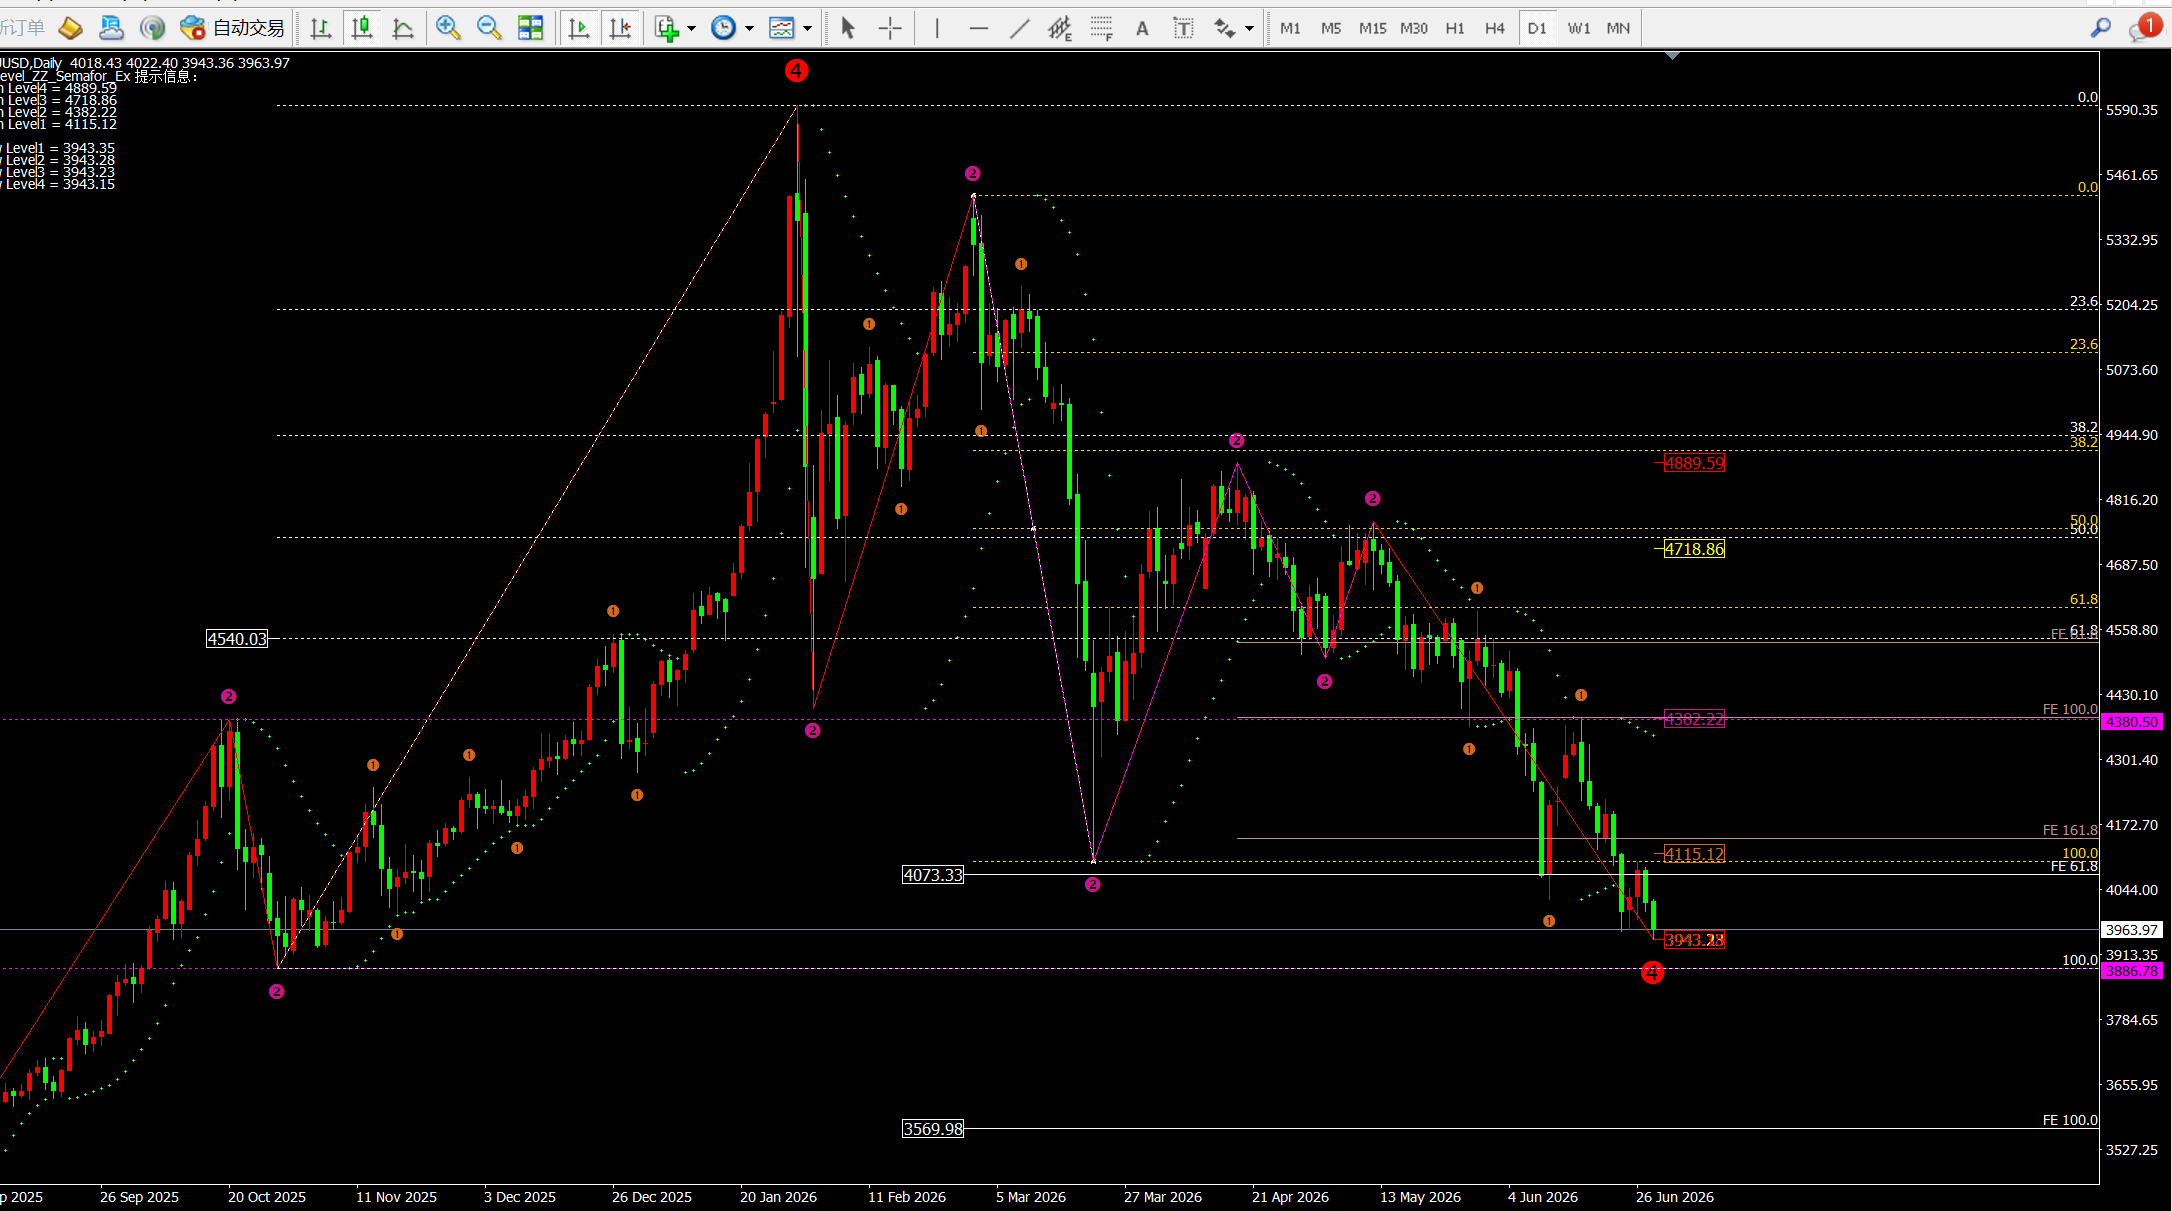Click the chart shift triangle marker

(1672, 55)
